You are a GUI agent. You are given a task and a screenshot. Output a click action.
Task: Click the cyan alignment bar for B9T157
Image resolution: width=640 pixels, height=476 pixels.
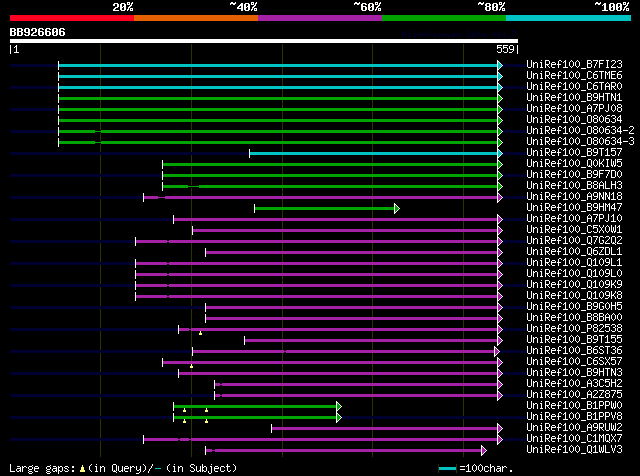[x=373, y=153]
